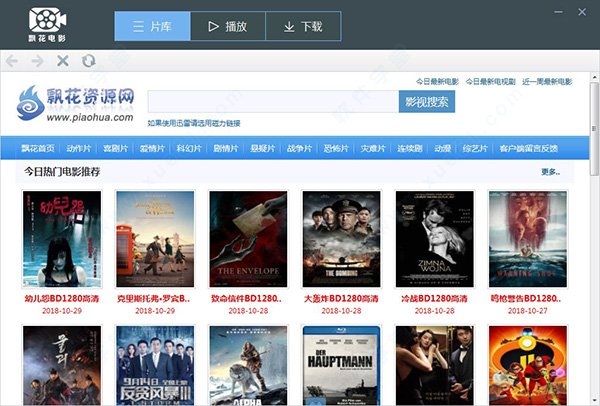Open the 幼儿怨 movie poster
Image resolution: width=600 pixels, height=406 pixels.
[x=62, y=239]
